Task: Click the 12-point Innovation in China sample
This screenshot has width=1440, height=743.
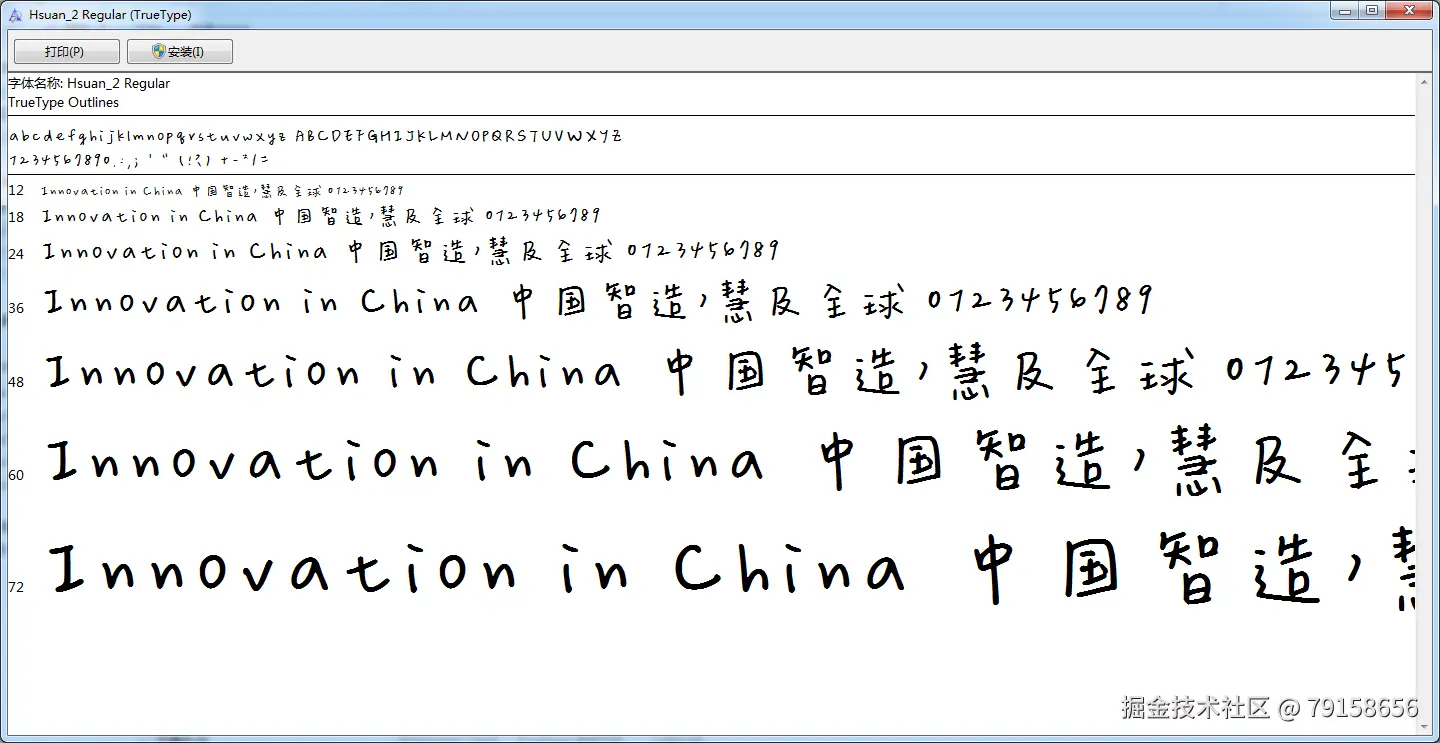Action: pyautogui.click(x=222, y=190)
